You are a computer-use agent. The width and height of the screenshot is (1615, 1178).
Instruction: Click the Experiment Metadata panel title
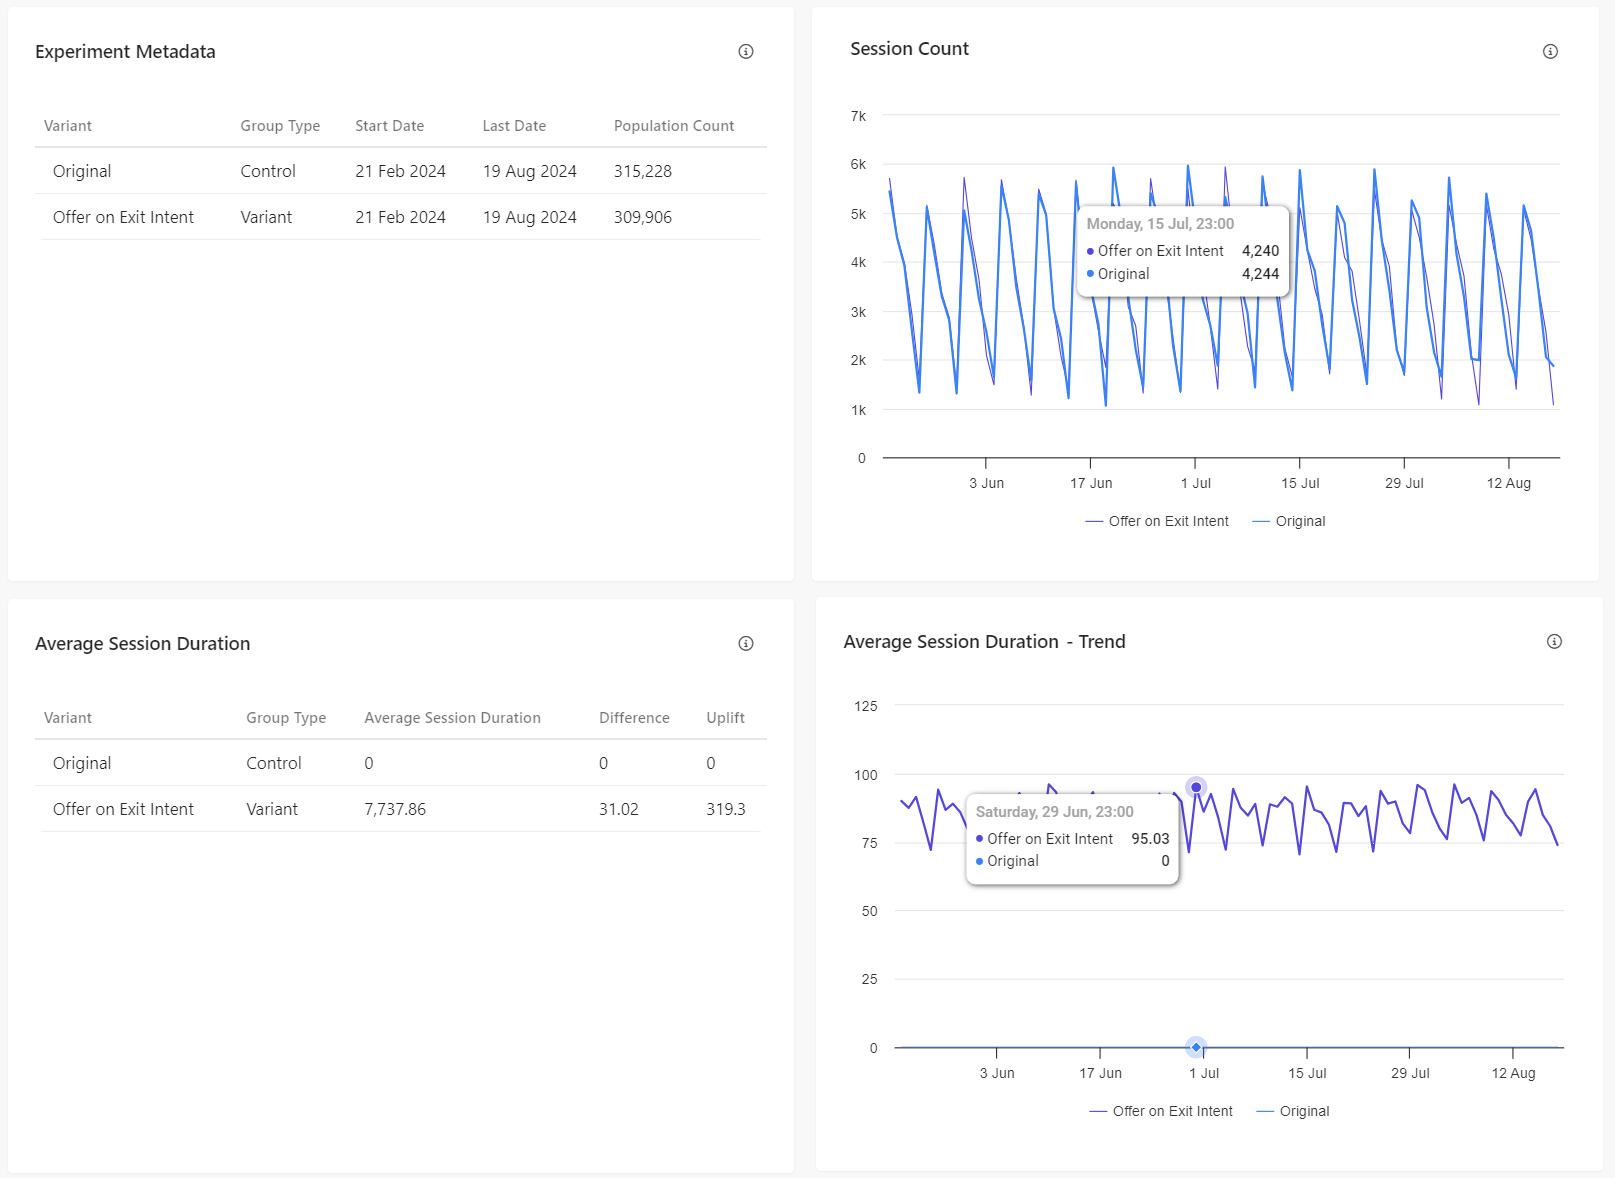(x=125, y=52)
